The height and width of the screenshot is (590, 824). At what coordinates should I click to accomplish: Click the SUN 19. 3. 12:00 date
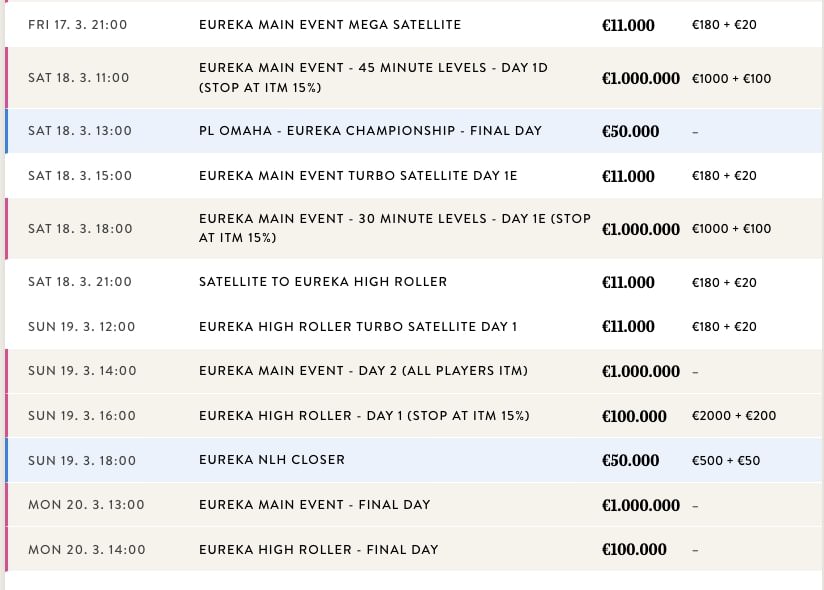coord(81,327)
